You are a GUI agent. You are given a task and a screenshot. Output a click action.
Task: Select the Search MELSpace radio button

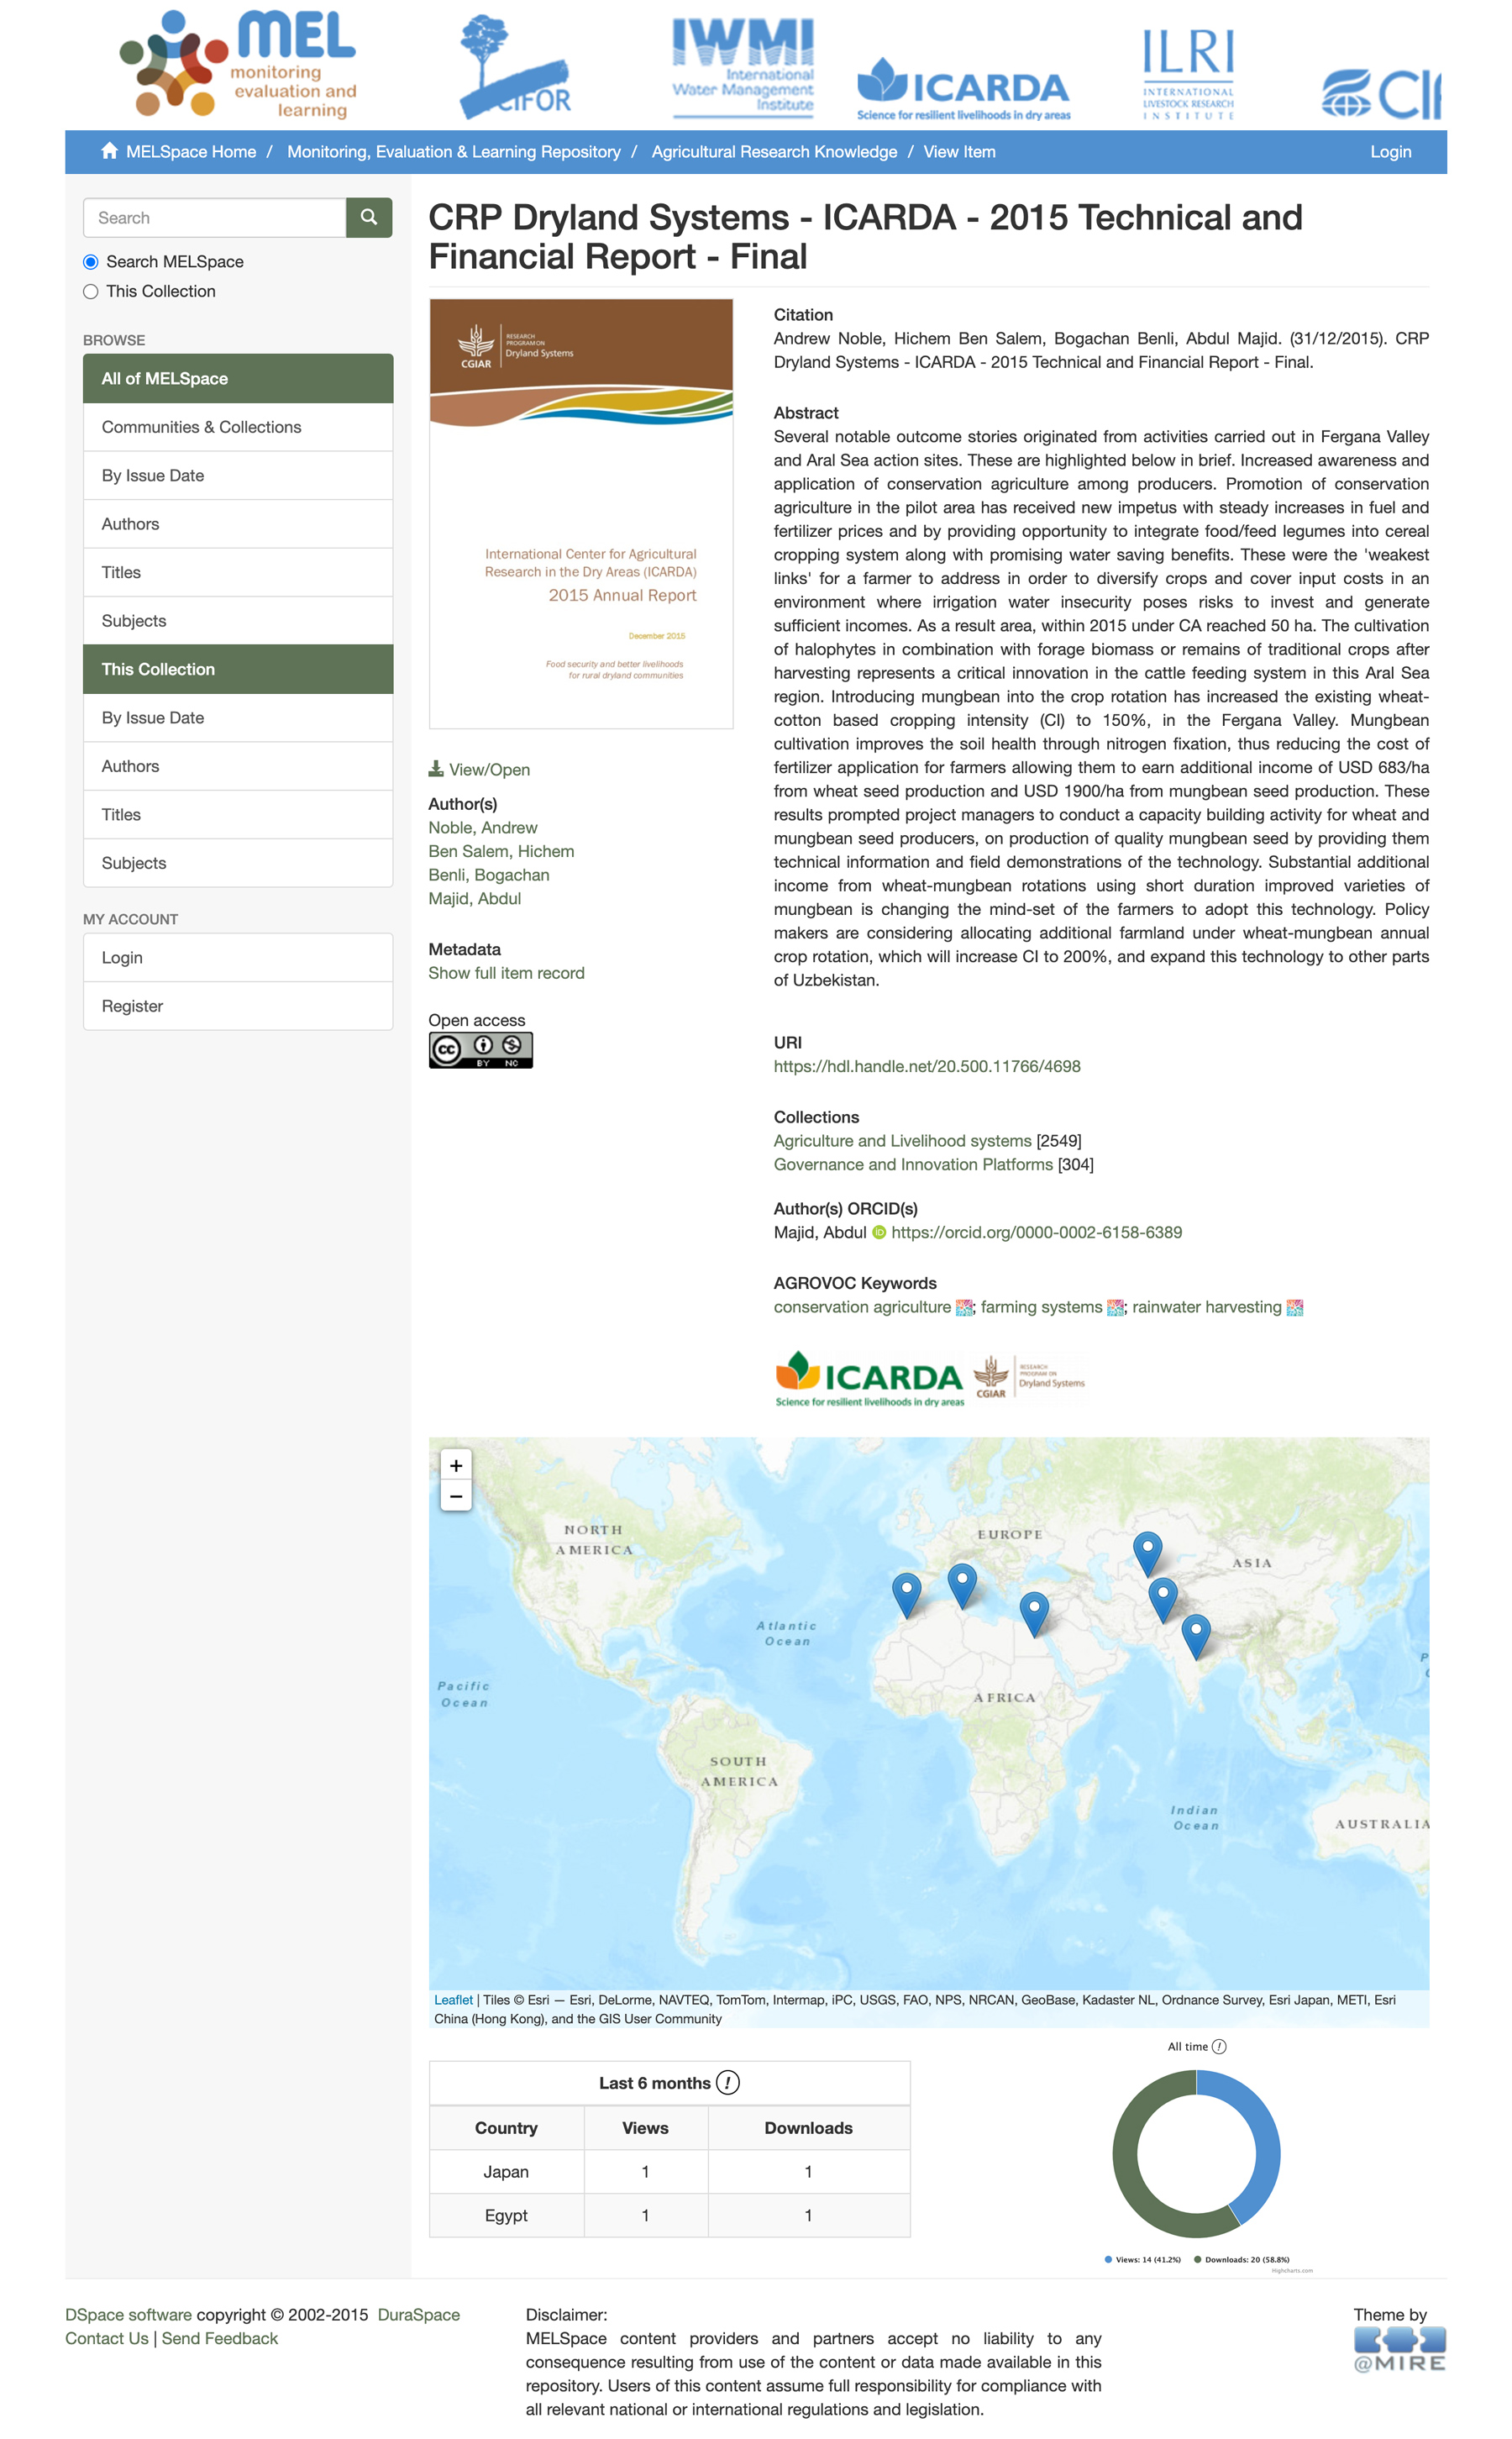pos(91,262)
